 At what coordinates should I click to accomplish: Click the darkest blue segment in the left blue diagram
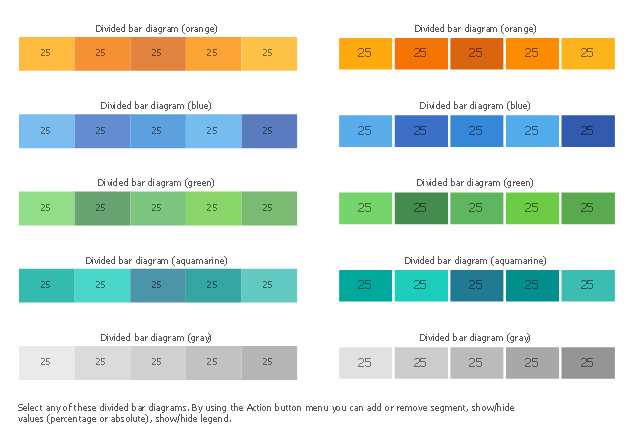pyautogui.click(x=268, y=131)
